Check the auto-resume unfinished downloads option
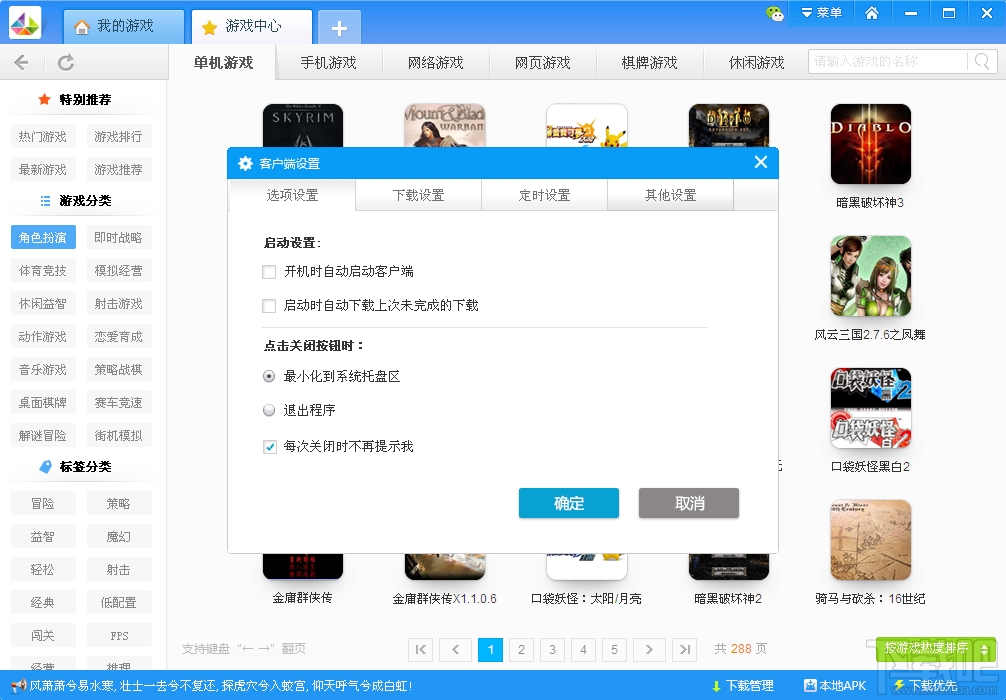 [x=270, y=304]
